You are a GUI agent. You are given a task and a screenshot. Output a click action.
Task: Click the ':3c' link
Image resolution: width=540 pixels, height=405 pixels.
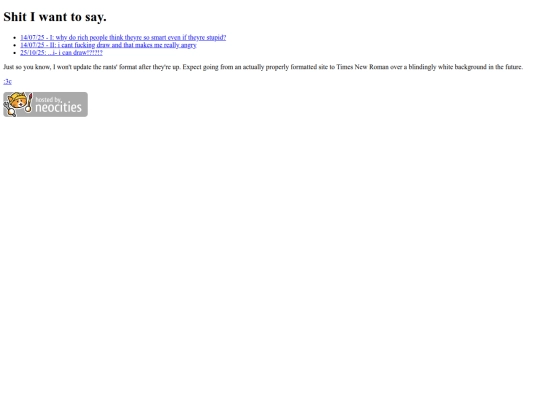tap(8, 81)
